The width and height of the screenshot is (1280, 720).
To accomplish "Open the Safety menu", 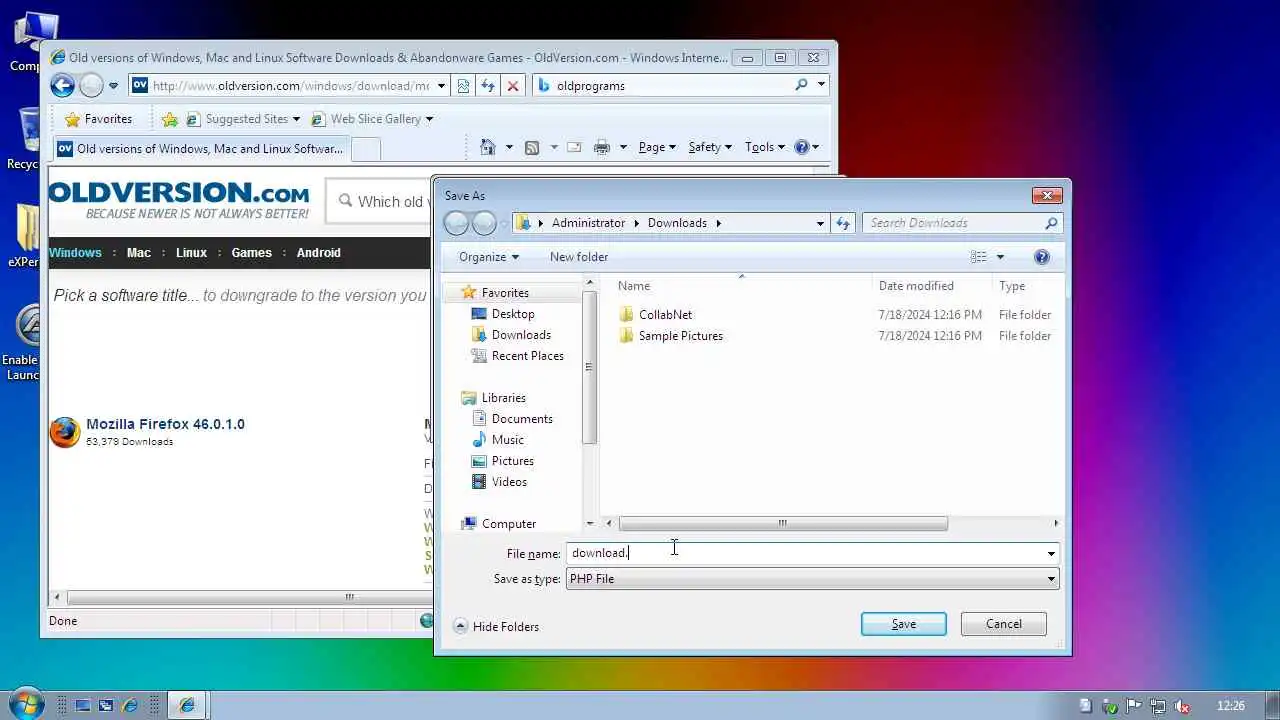I will click(x=710, y=147).
